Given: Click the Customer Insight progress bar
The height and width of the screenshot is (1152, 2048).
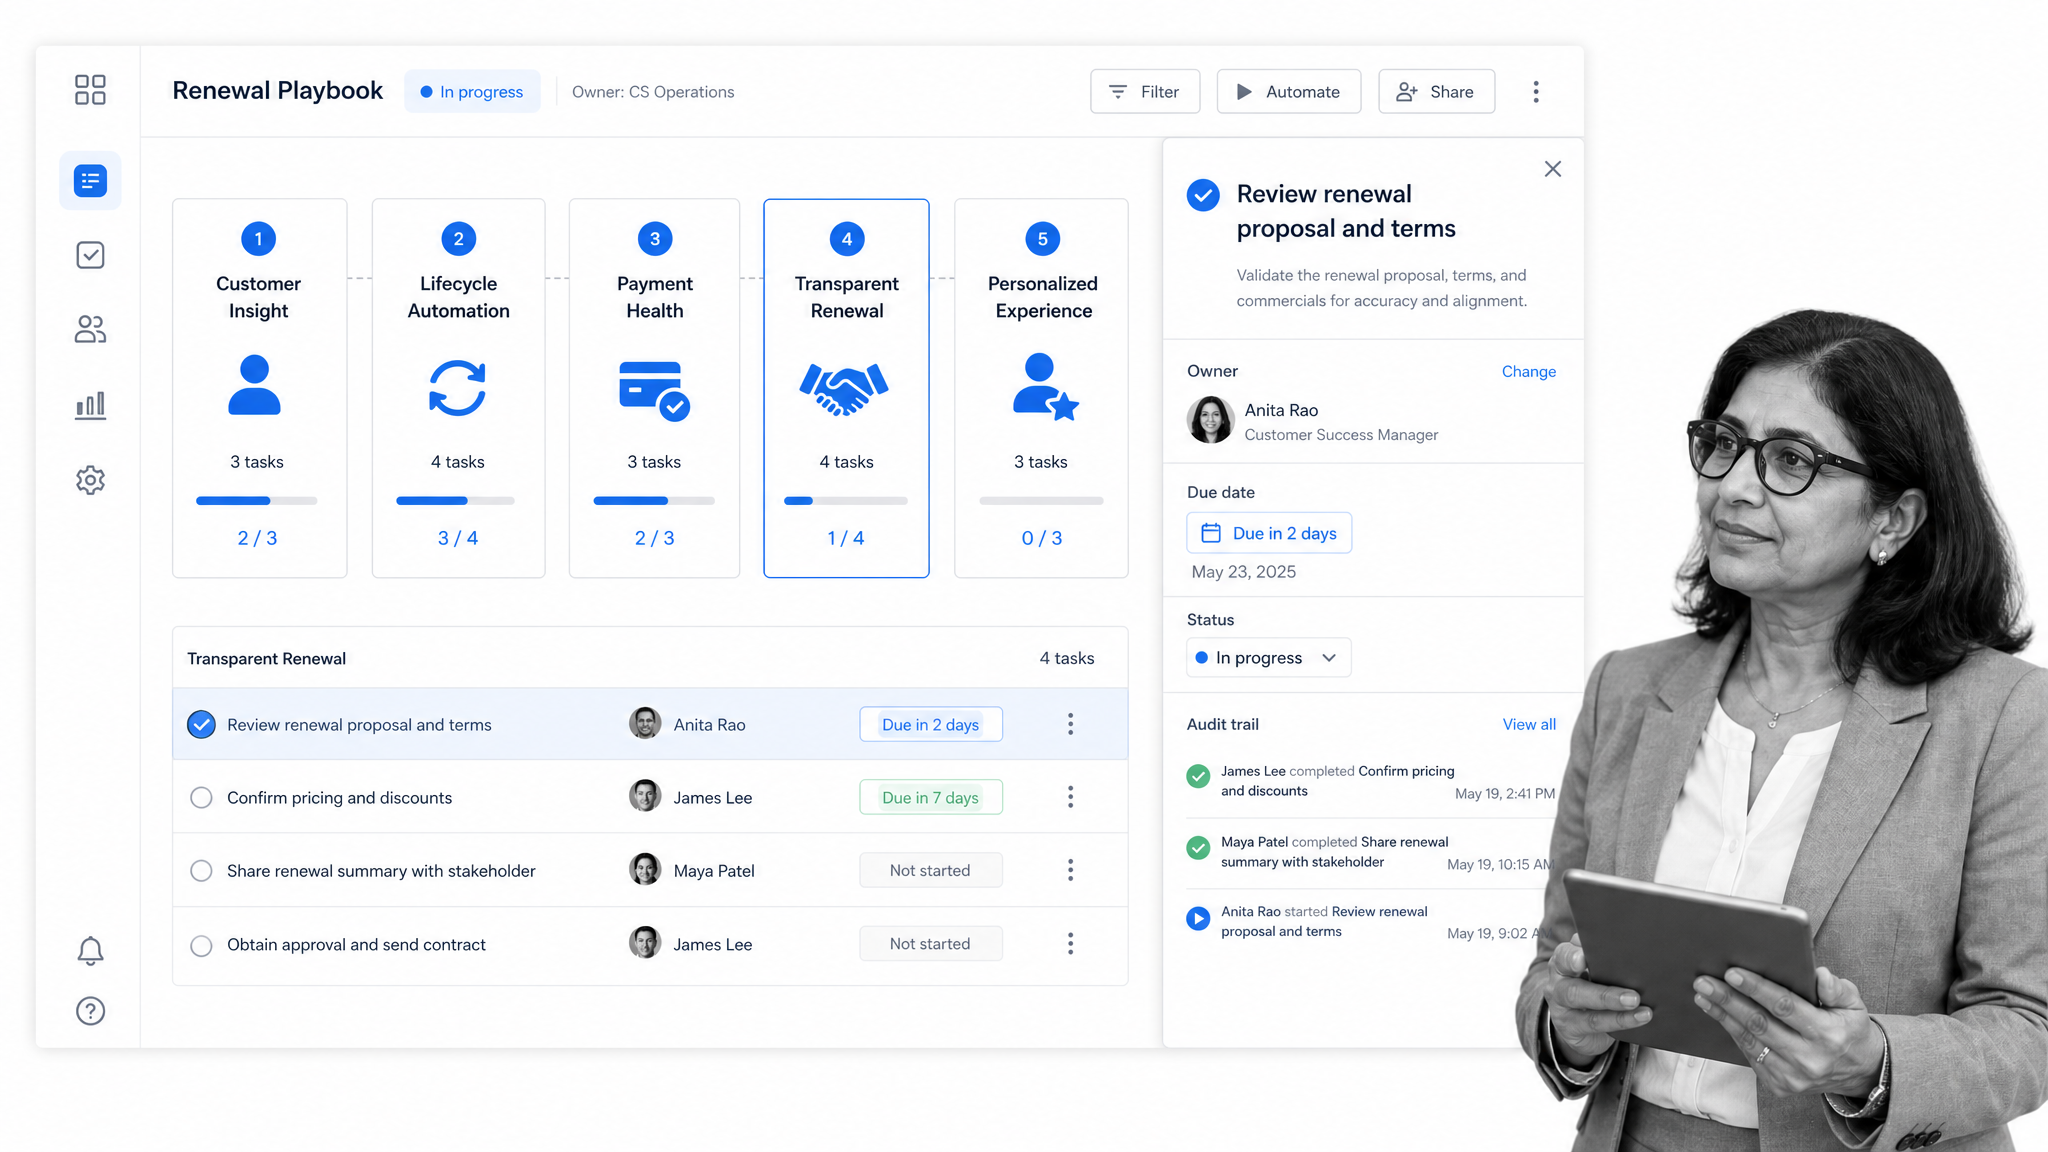Looking at the screenshot, I should pos(256,500).
